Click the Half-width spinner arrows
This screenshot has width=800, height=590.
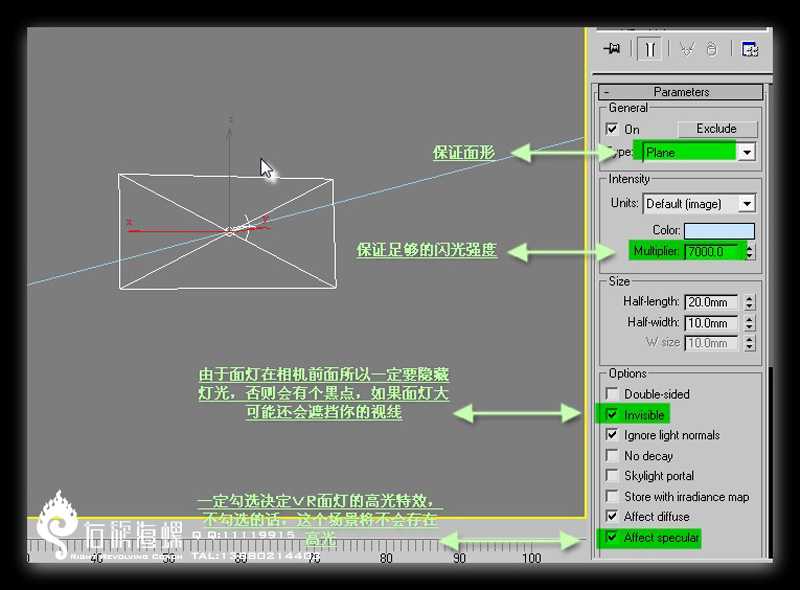749,323
